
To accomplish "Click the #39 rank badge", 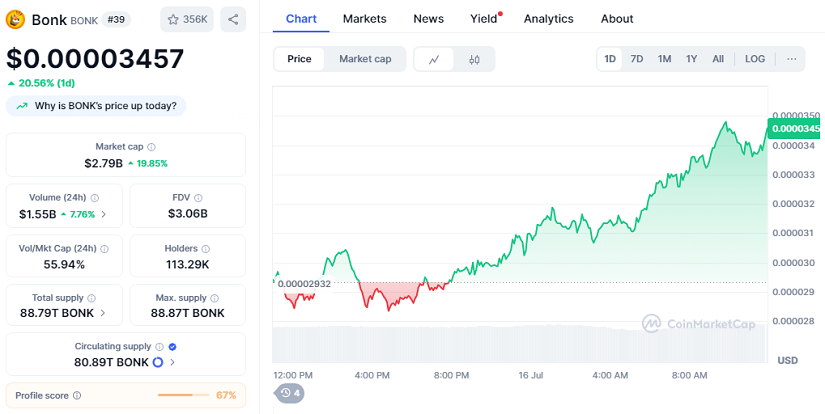I will (x=115, y=19).
